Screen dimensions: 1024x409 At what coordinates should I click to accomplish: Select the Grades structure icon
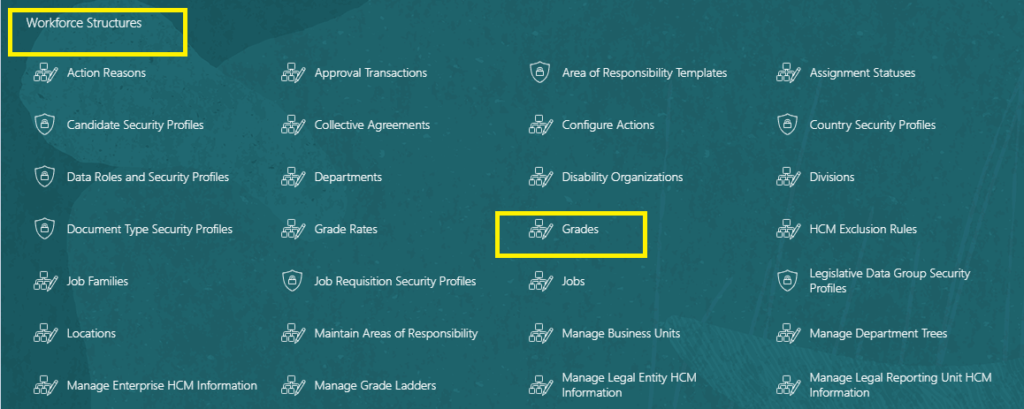[x=541, y=229]
